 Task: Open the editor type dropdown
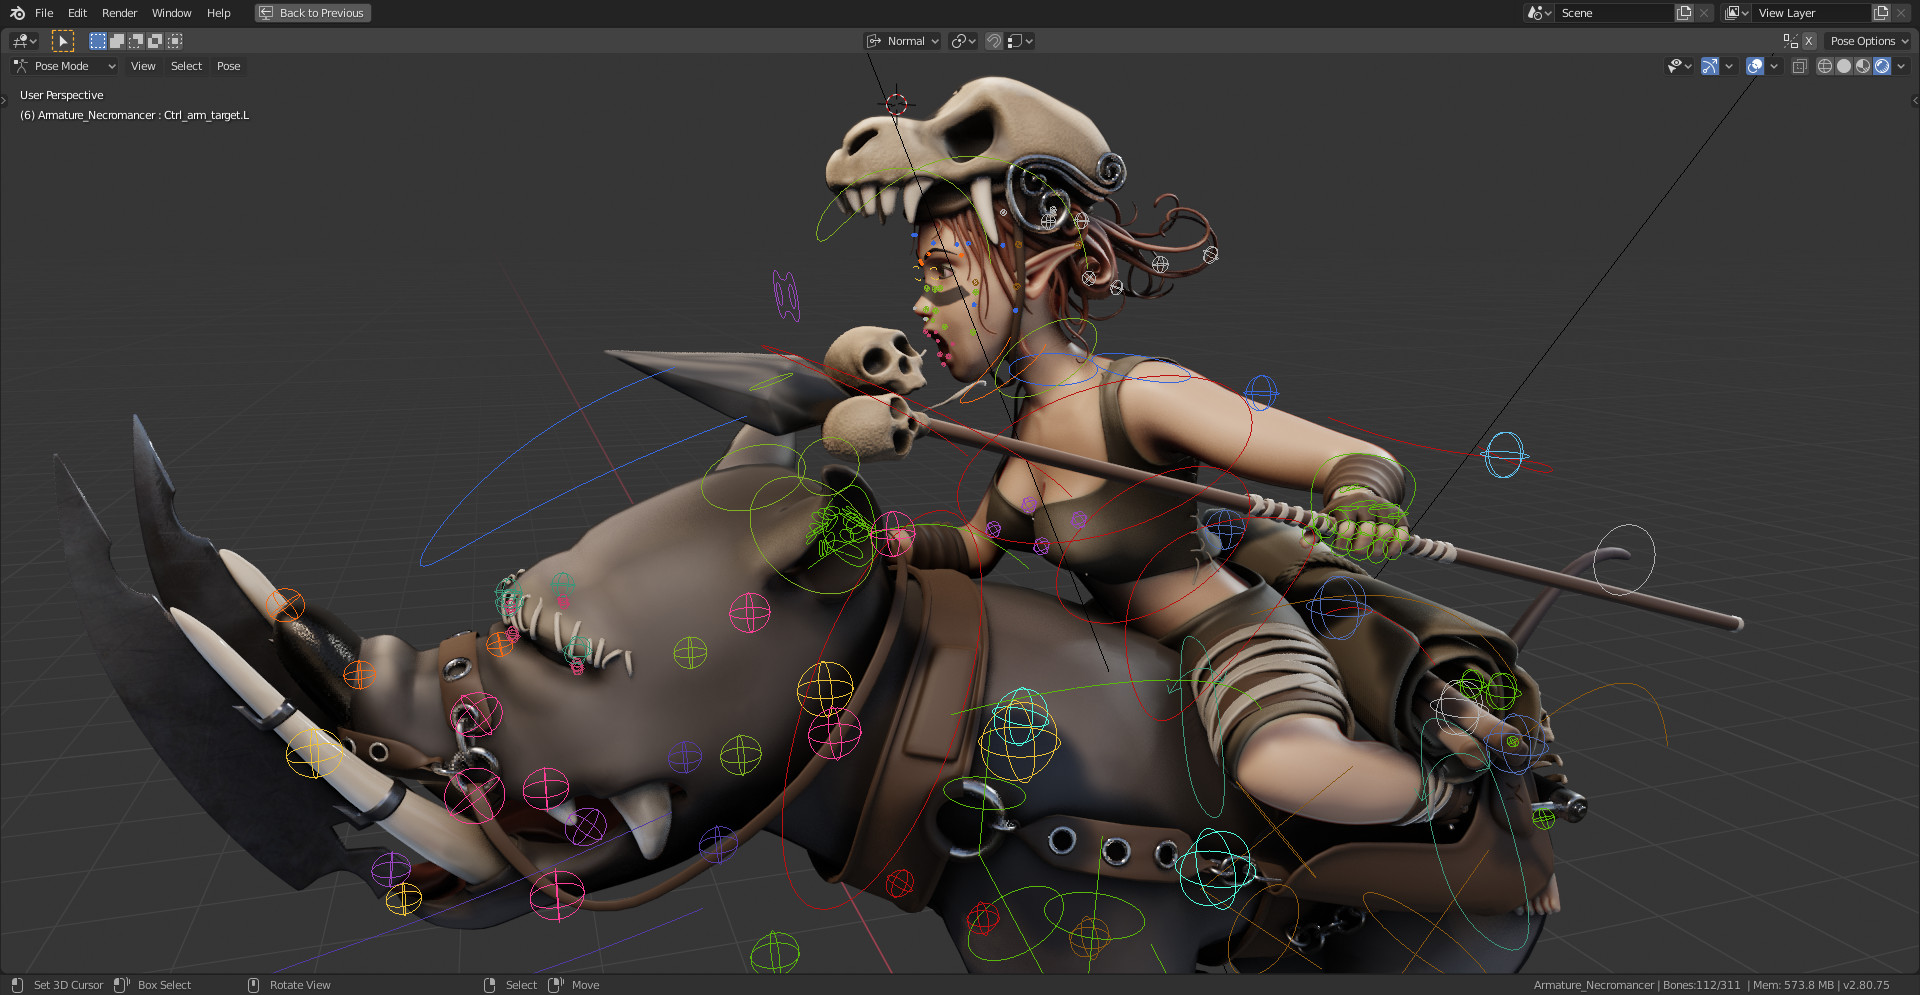24,41
